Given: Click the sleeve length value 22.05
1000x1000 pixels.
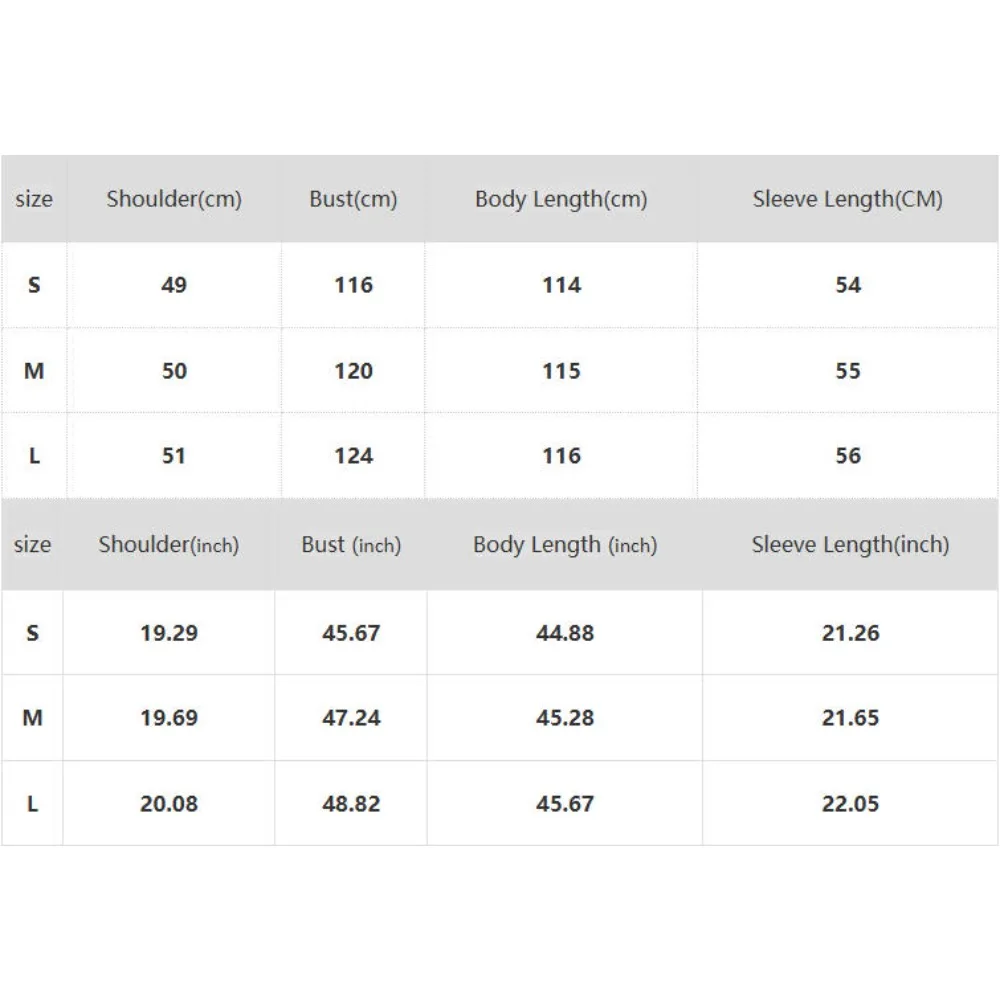Looking at the screenshot, I should (x=850, y=804).
